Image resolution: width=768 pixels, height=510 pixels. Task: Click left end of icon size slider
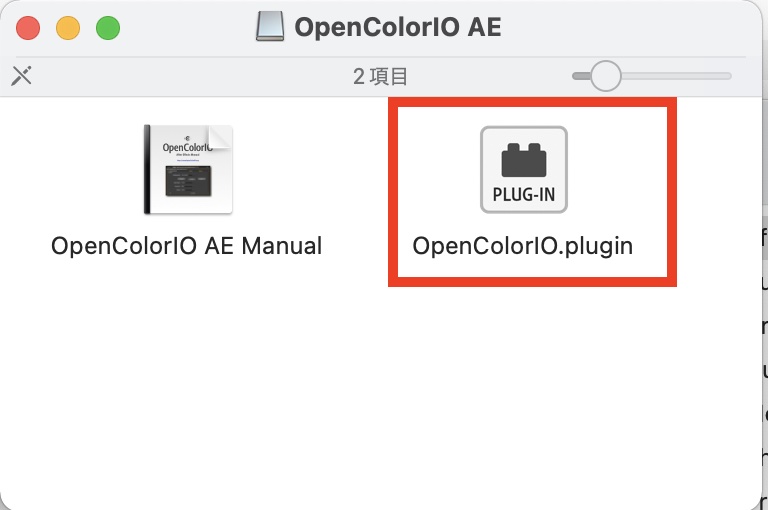tap(576, 76)
